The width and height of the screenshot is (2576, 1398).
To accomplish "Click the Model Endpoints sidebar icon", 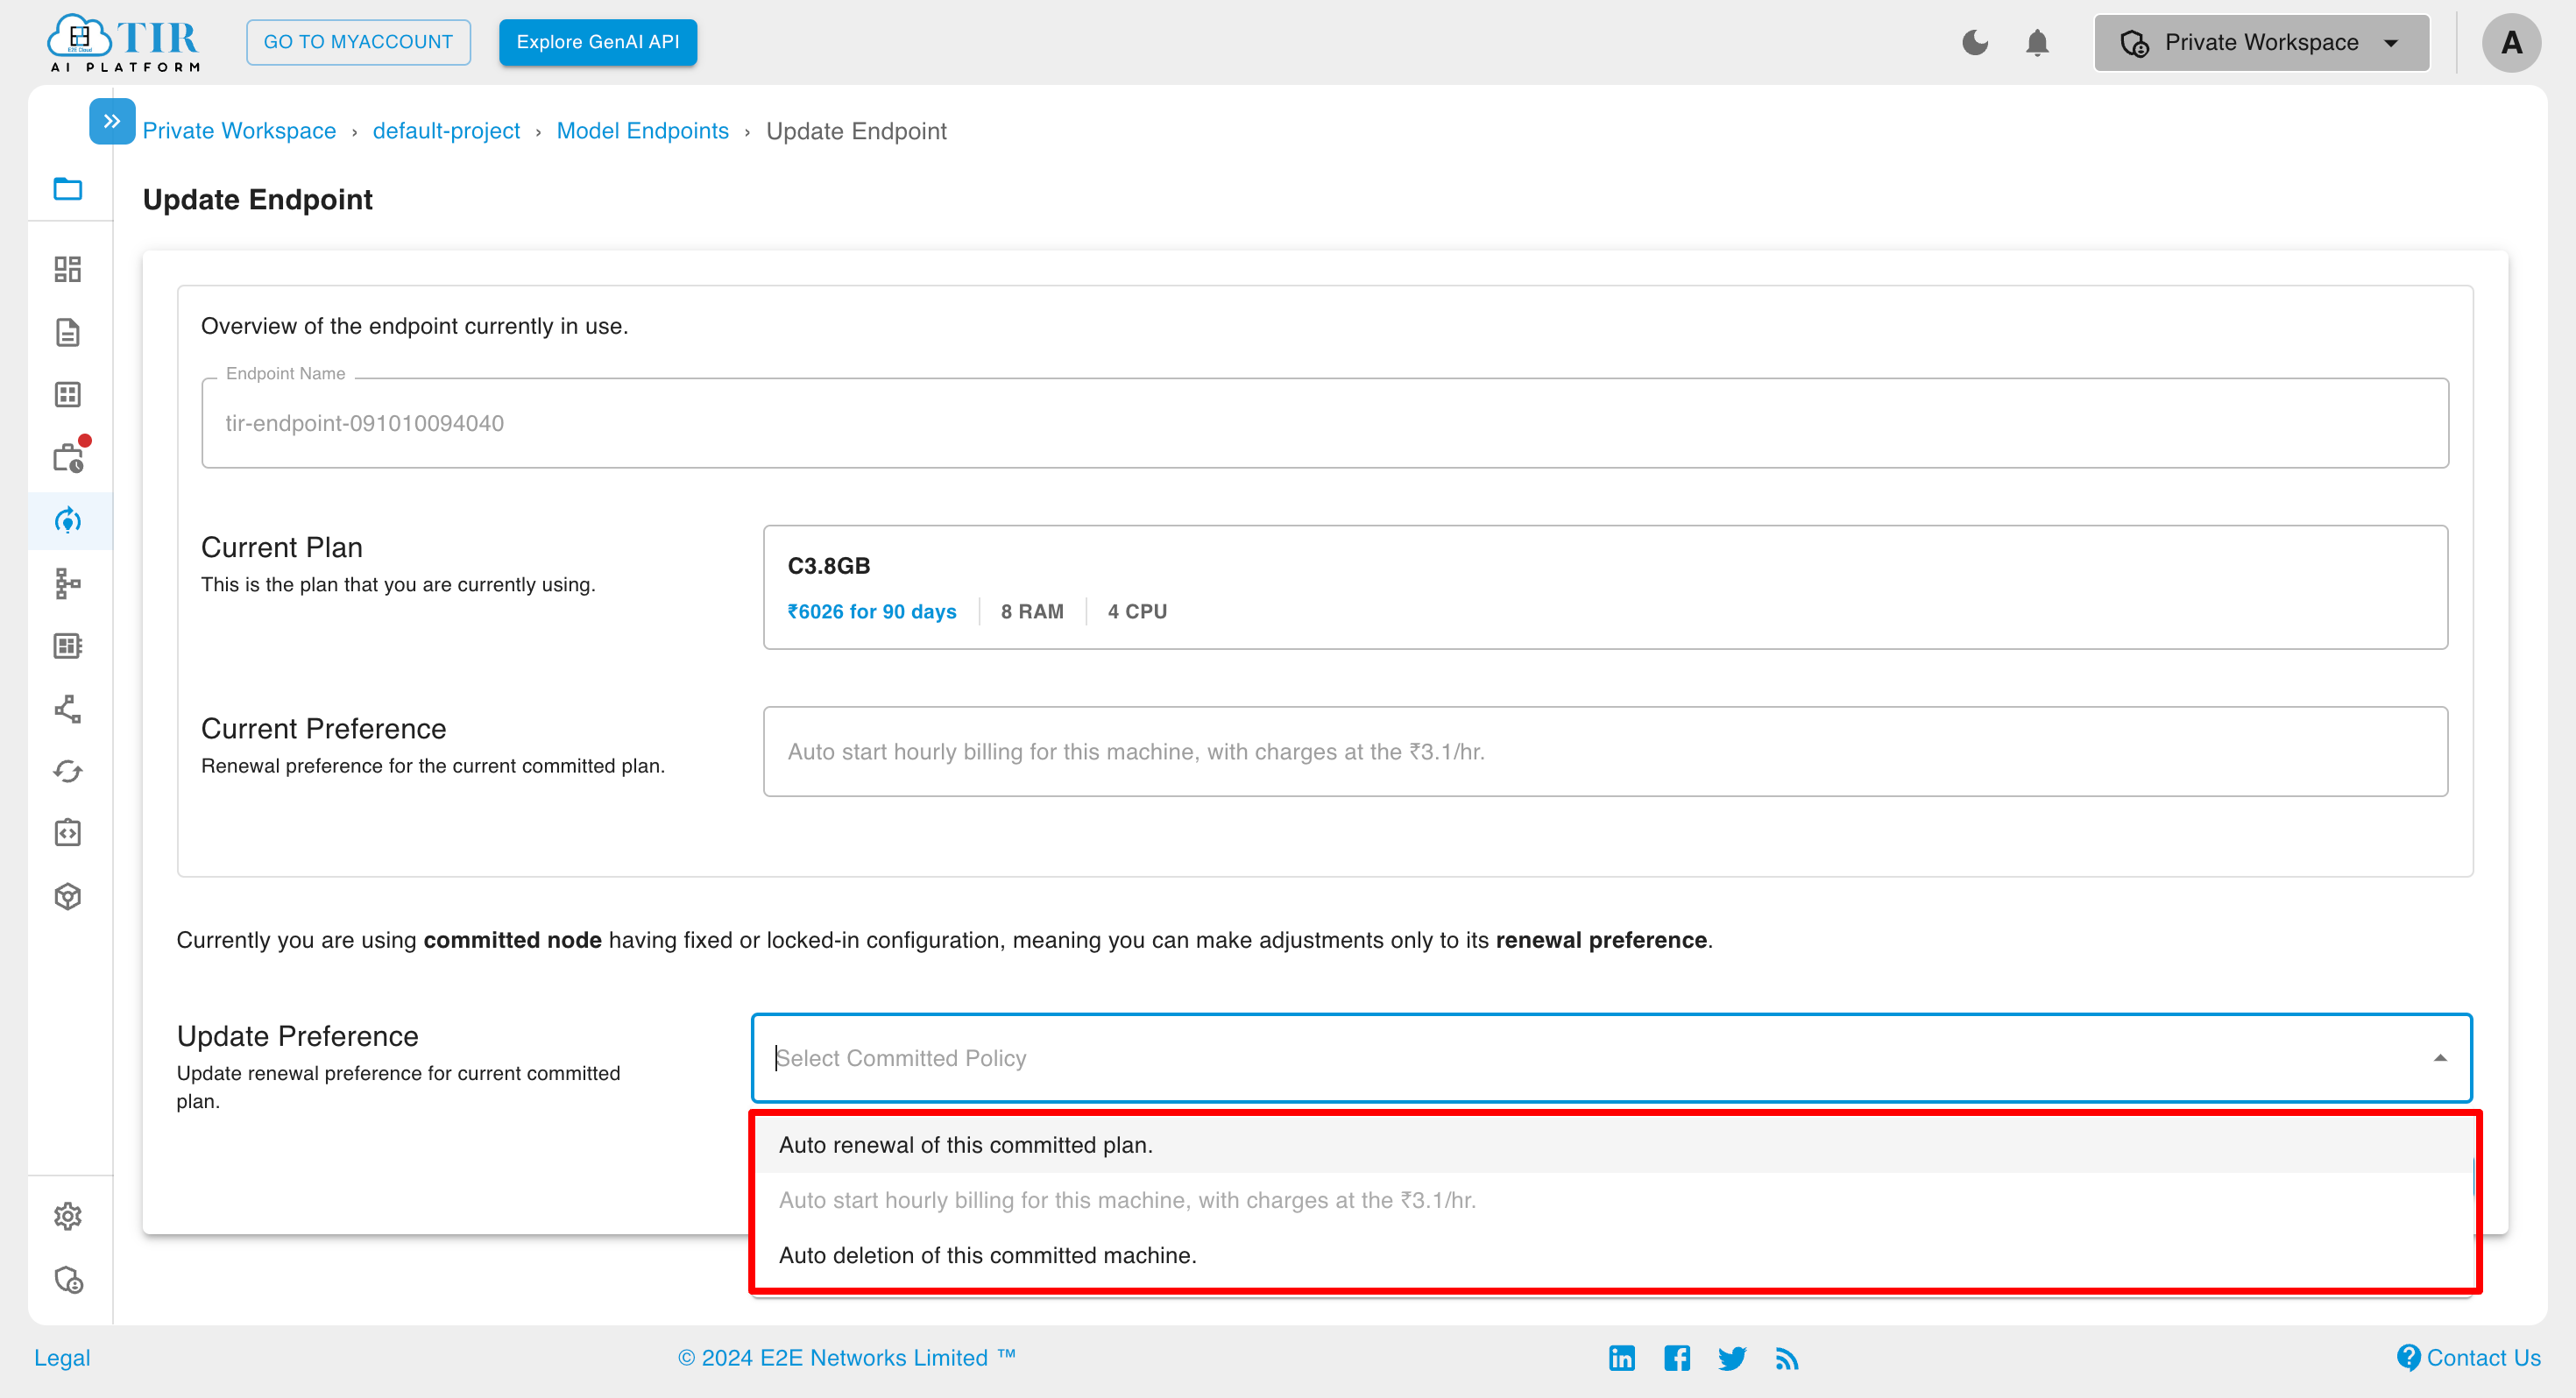I will pyautogui.click(x=69, y=520).
